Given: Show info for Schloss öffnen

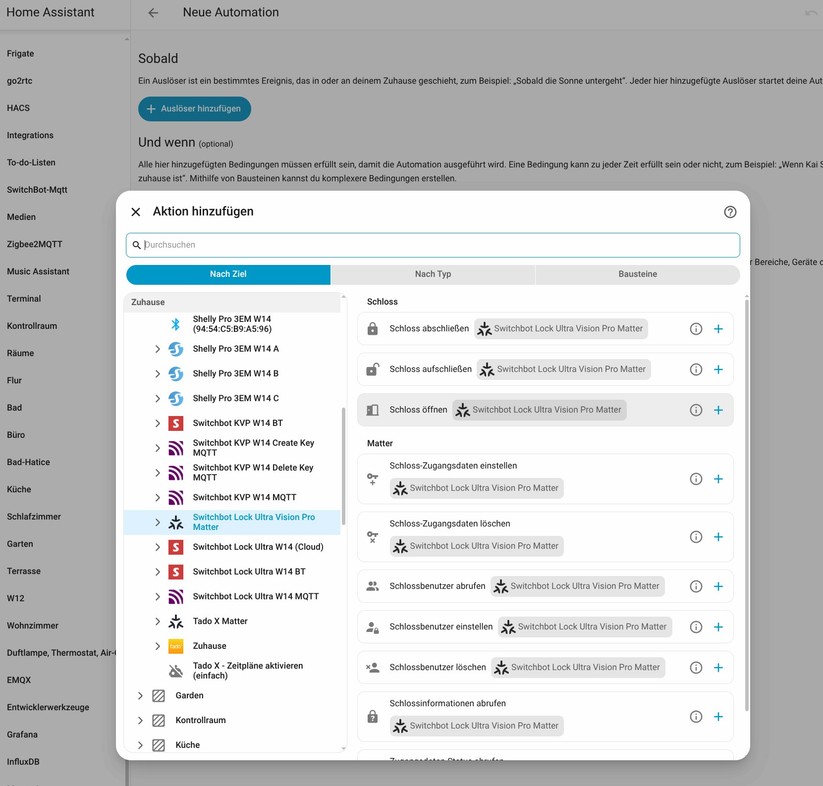Looking at the screenshot, I should click(x=695, y=410).
